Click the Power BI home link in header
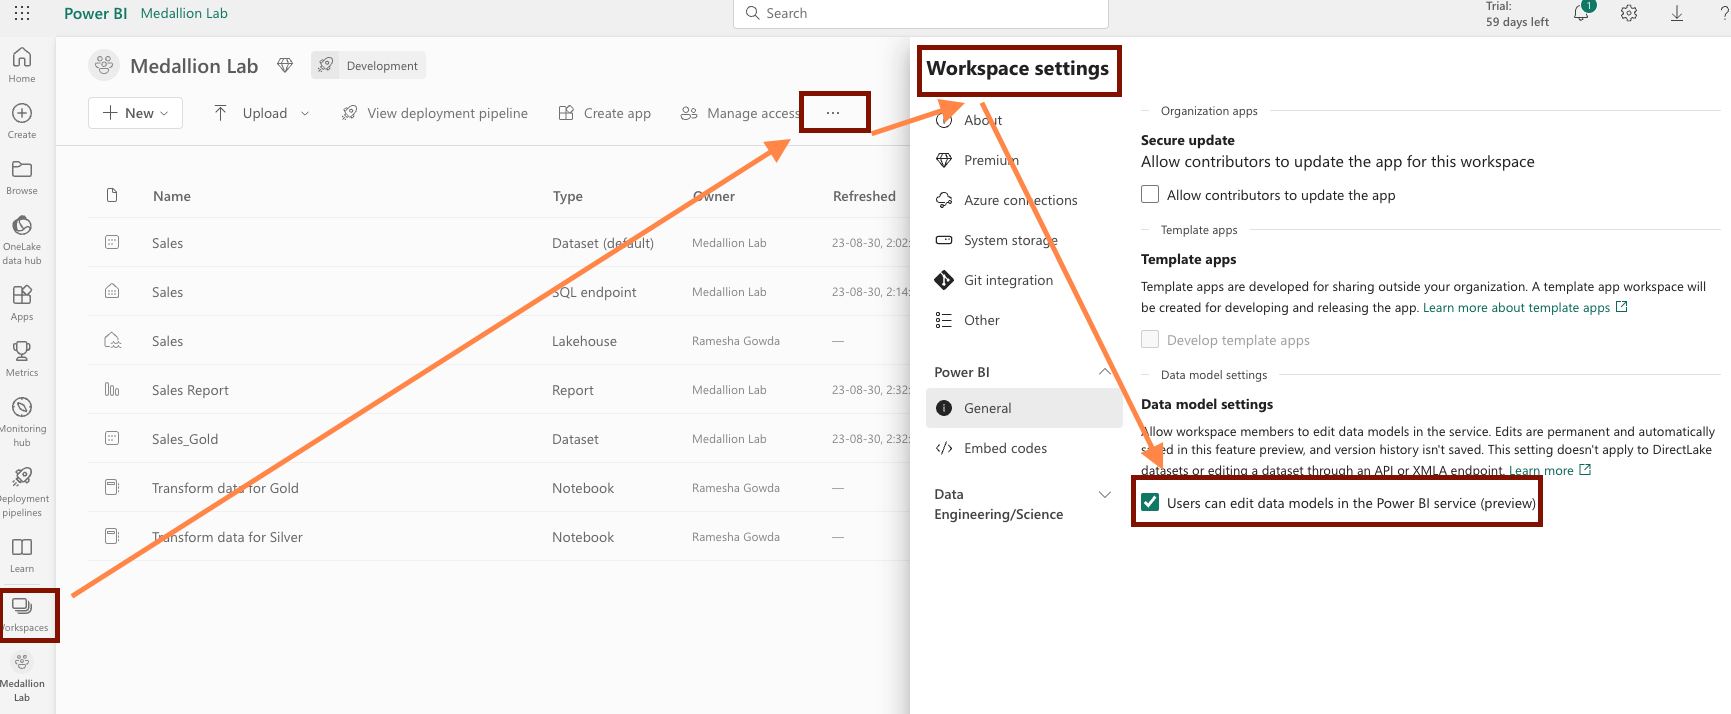This screenshot has width=1731, height=714. pos(95,13)
